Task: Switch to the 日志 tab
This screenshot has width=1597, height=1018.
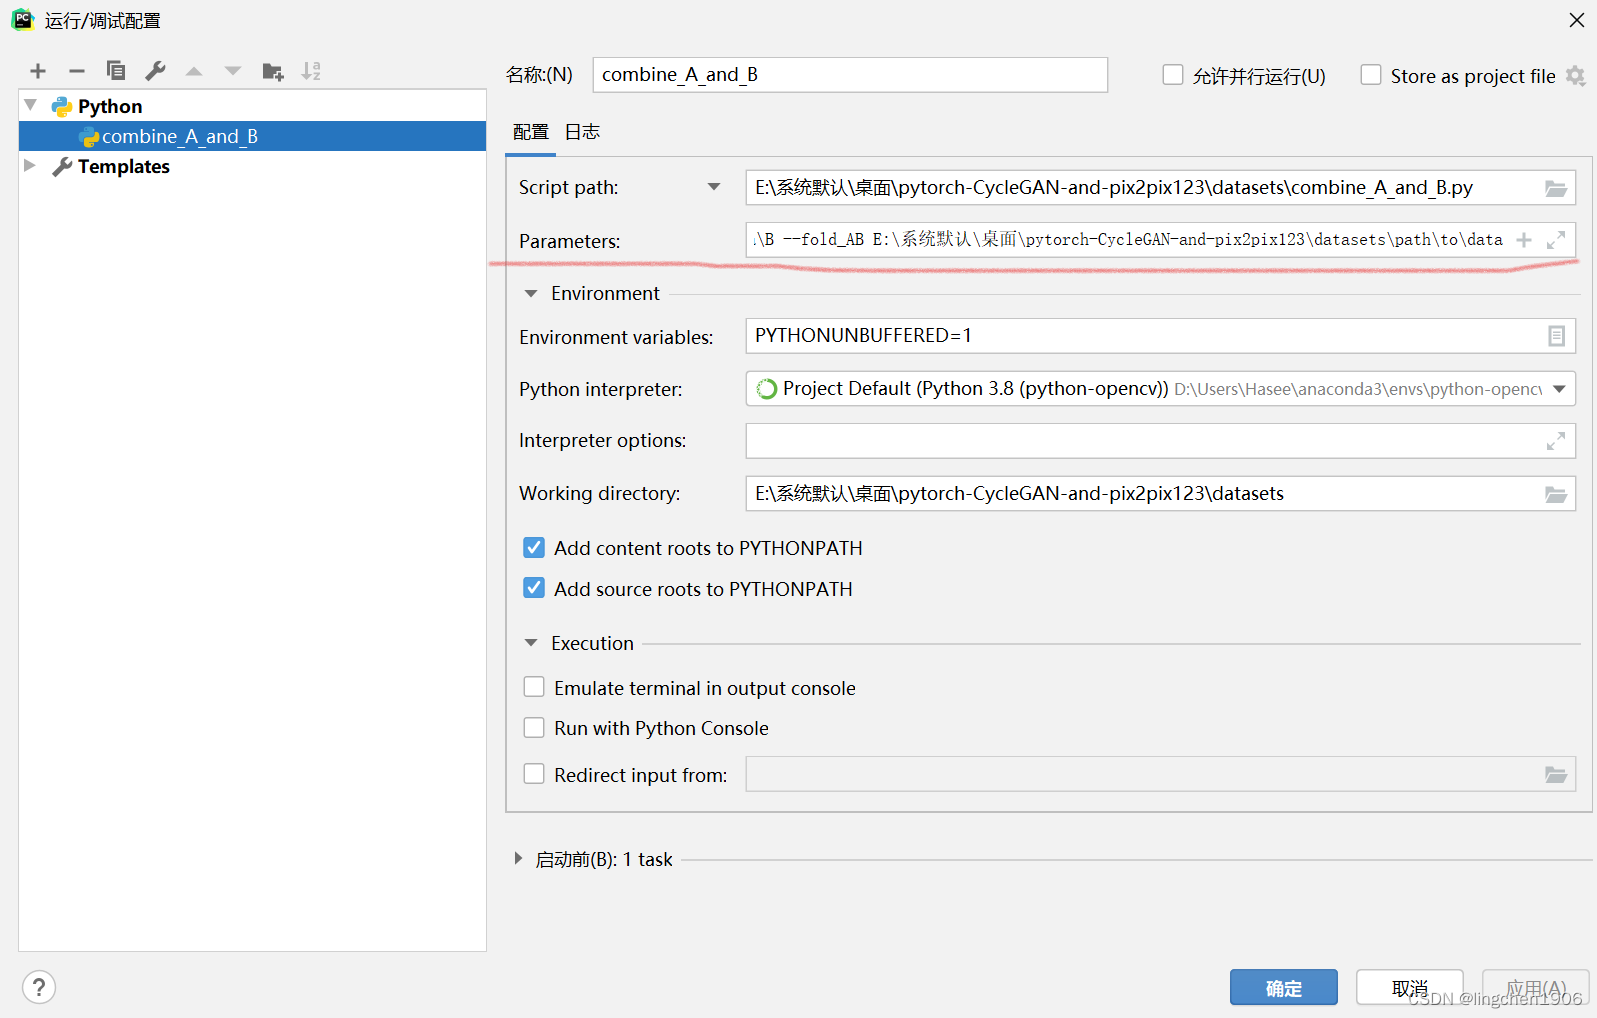Action: pos(582,132)
